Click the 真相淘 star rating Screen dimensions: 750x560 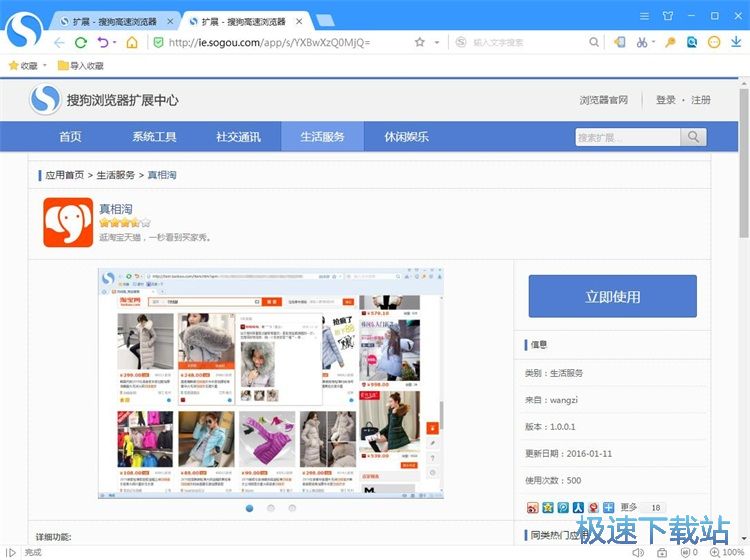(x=125, y=222)
